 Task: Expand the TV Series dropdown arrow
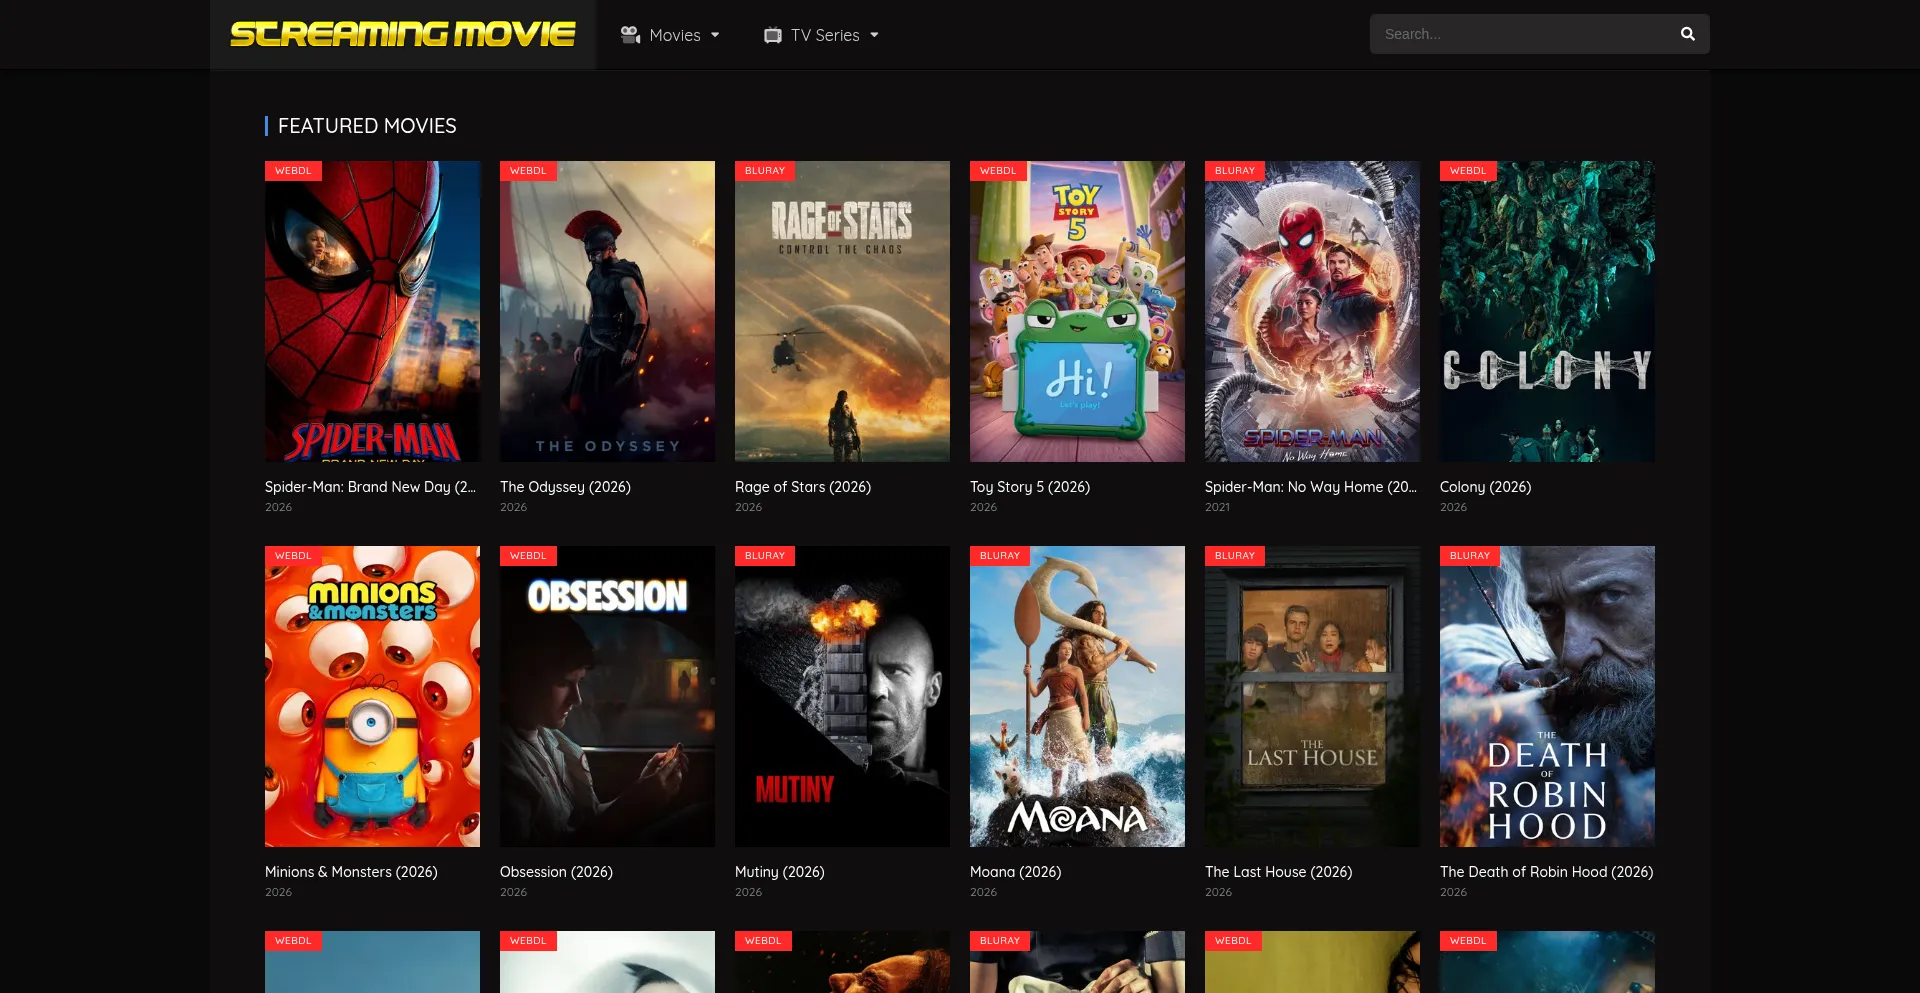874,35
